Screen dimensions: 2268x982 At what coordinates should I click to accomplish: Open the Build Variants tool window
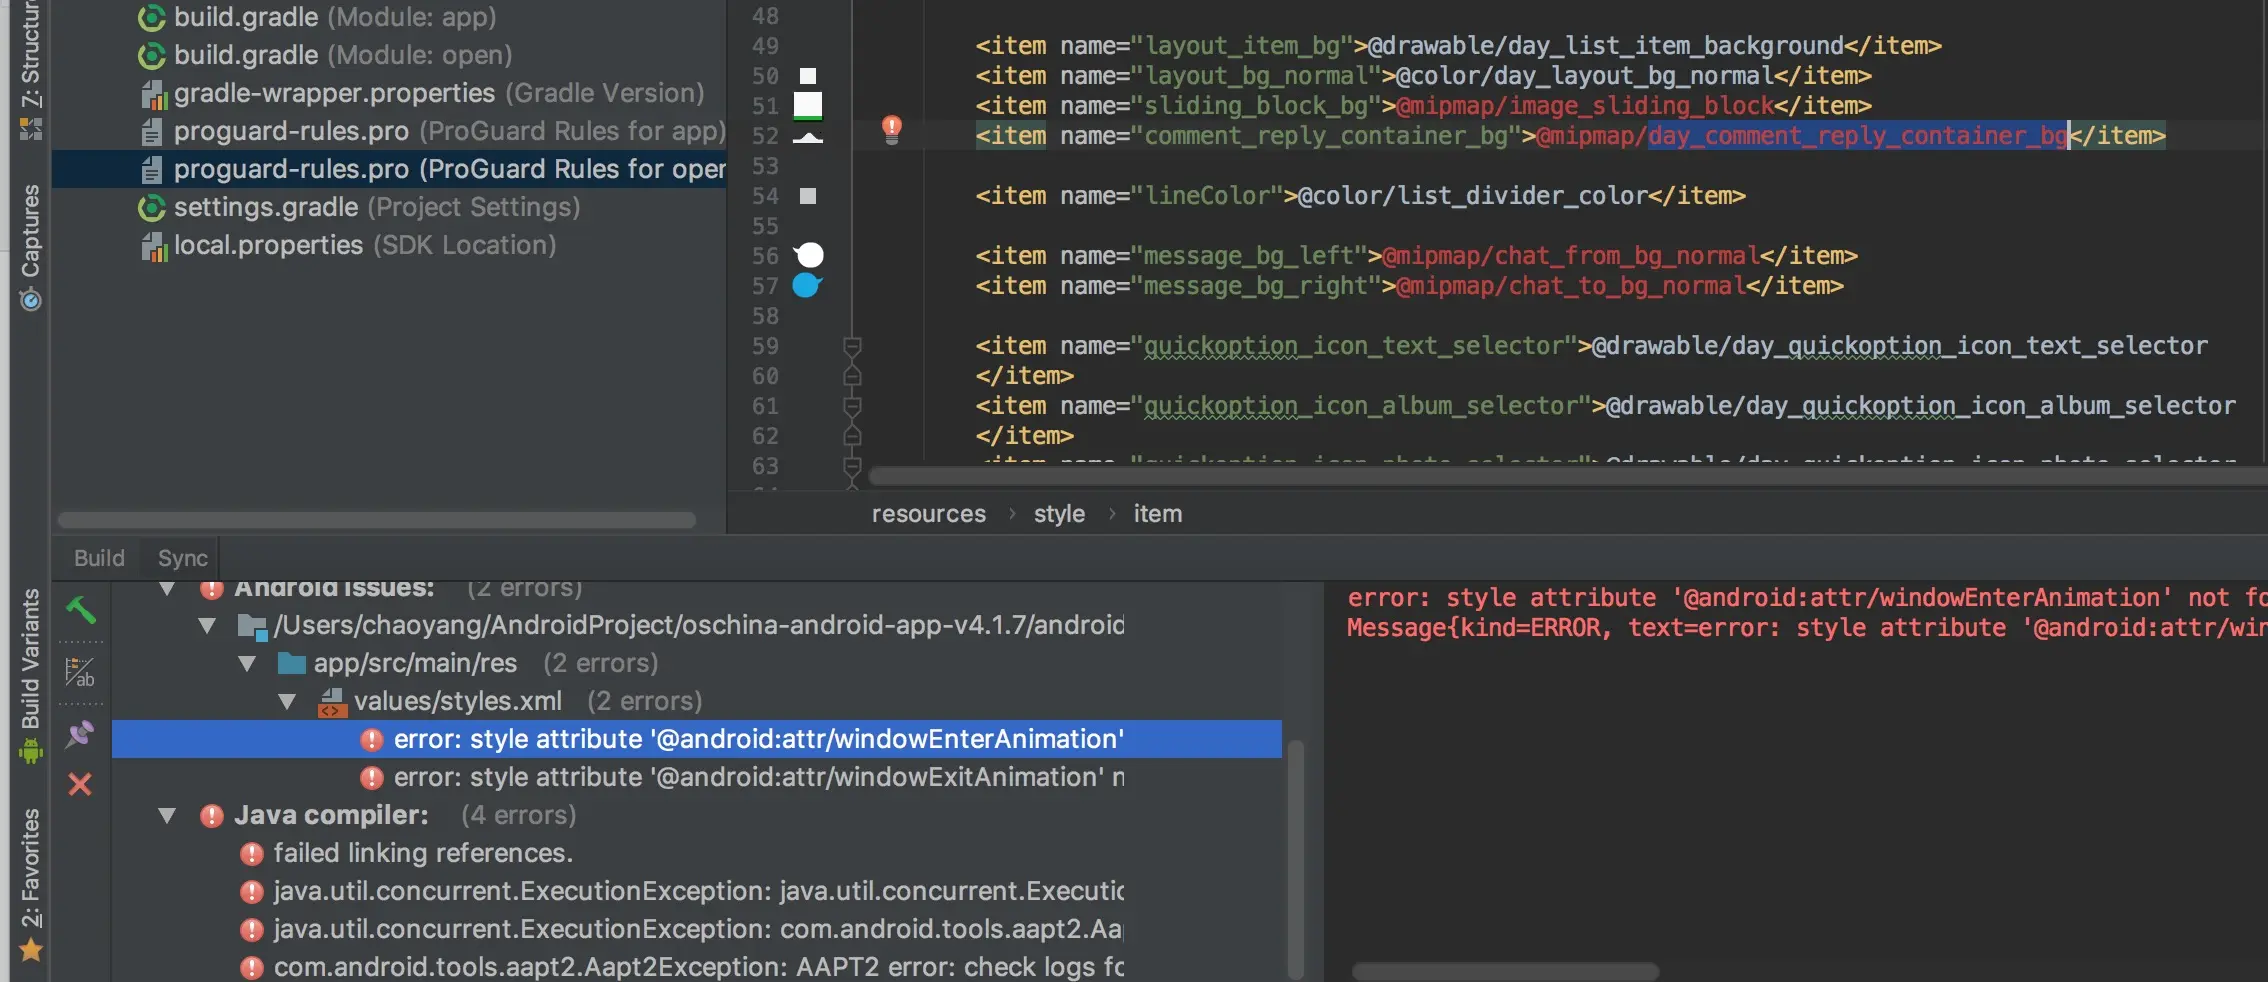(x=31, y=676)
